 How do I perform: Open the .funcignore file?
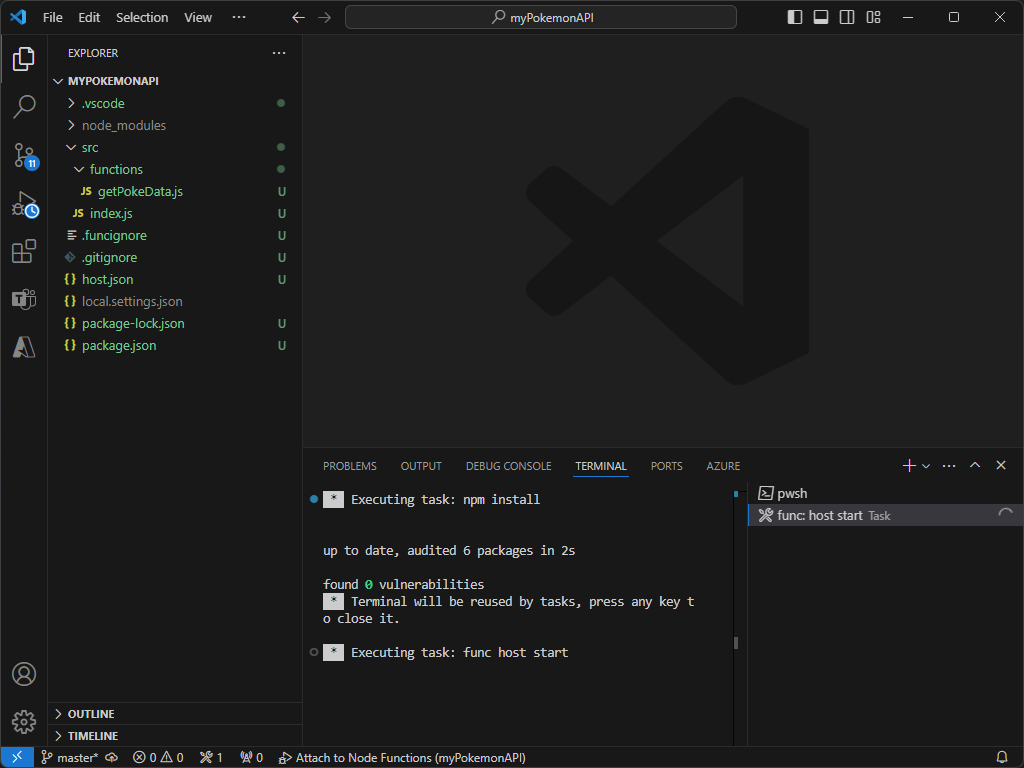(x=175, y=236)
